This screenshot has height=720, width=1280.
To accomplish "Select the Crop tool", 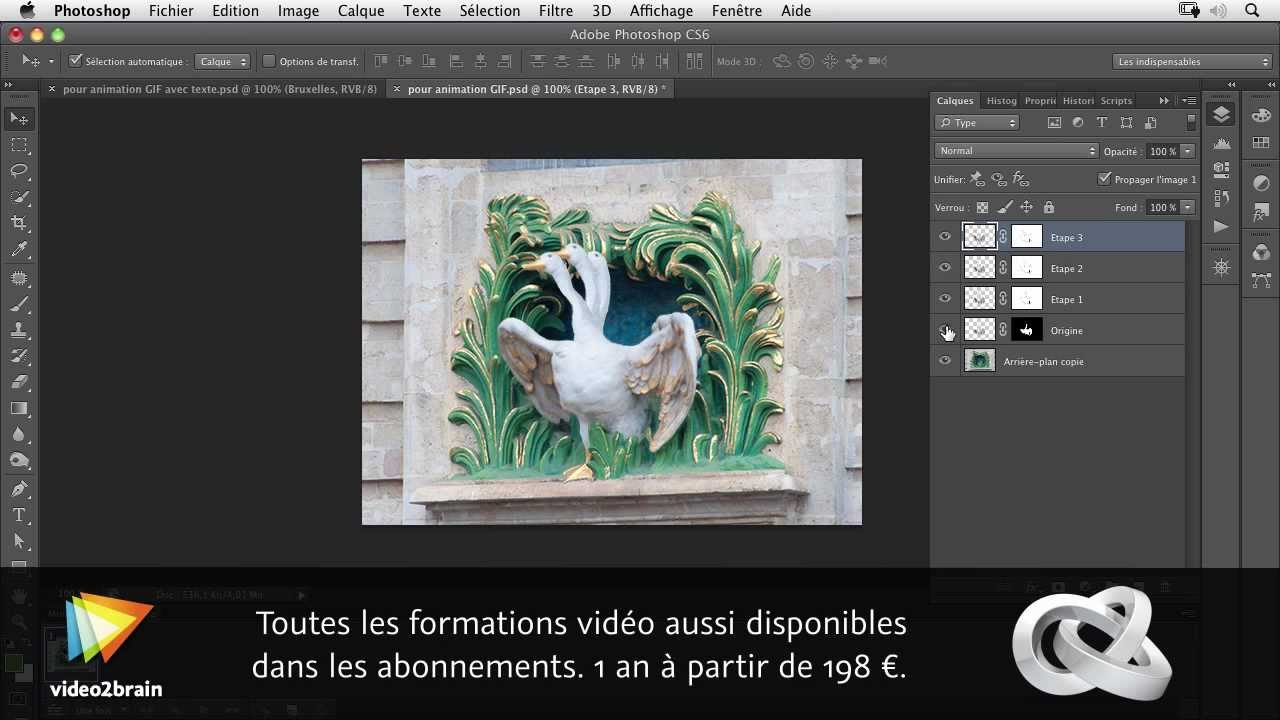I will point(19,223).
